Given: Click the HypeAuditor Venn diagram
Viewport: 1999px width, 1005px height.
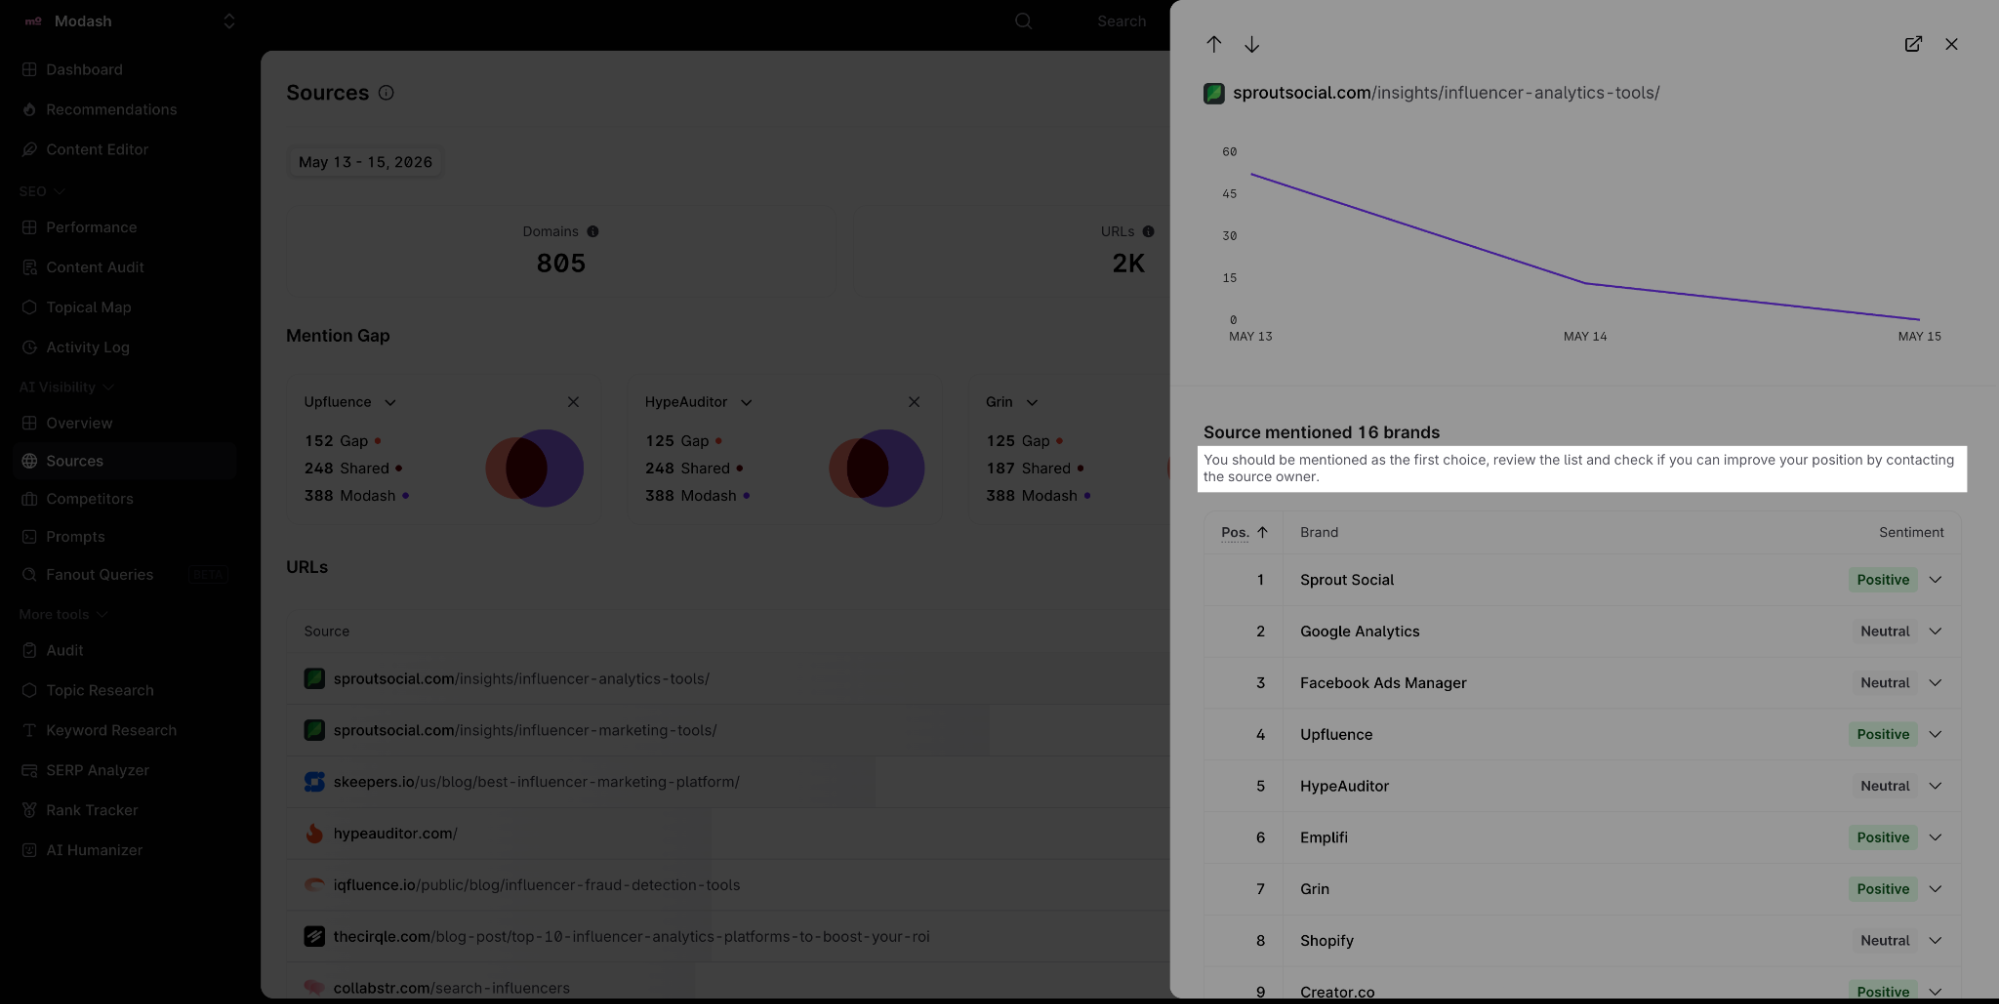Looking at the screenshot, I should pos(877,468).
